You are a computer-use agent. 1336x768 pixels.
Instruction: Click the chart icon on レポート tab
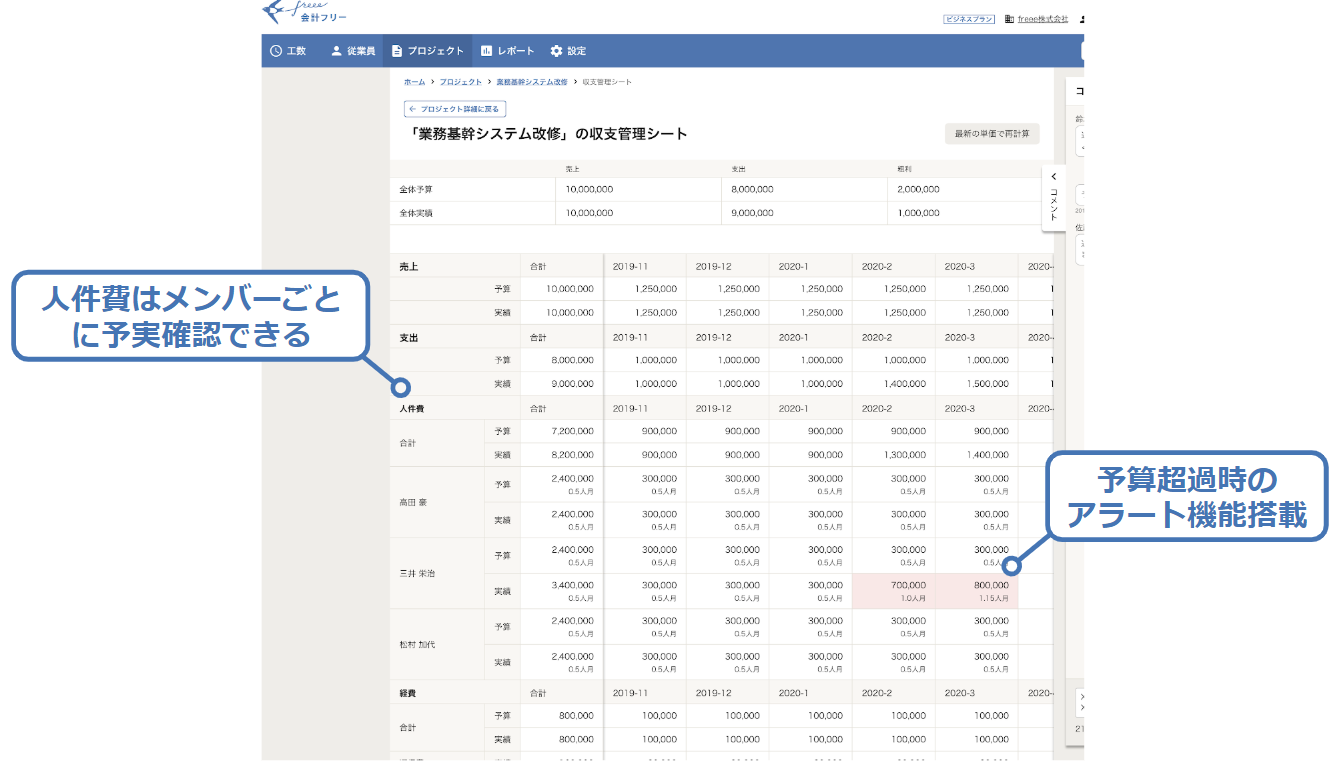tap(486, 50)
